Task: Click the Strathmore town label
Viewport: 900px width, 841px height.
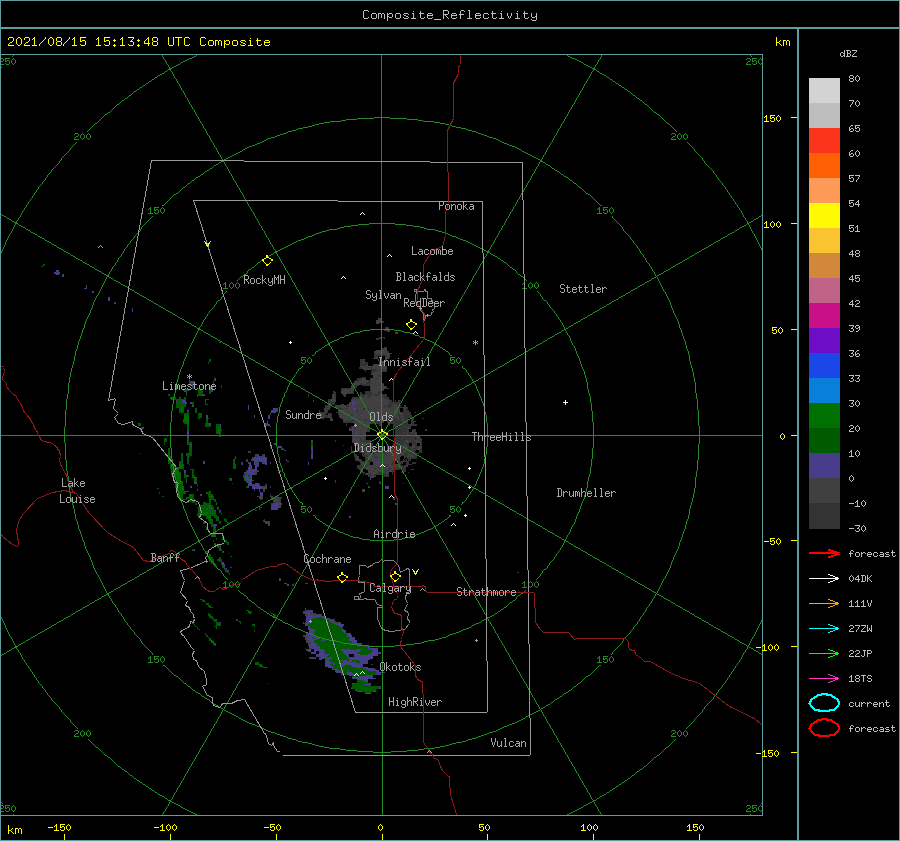Action: (x=486, y=592)
